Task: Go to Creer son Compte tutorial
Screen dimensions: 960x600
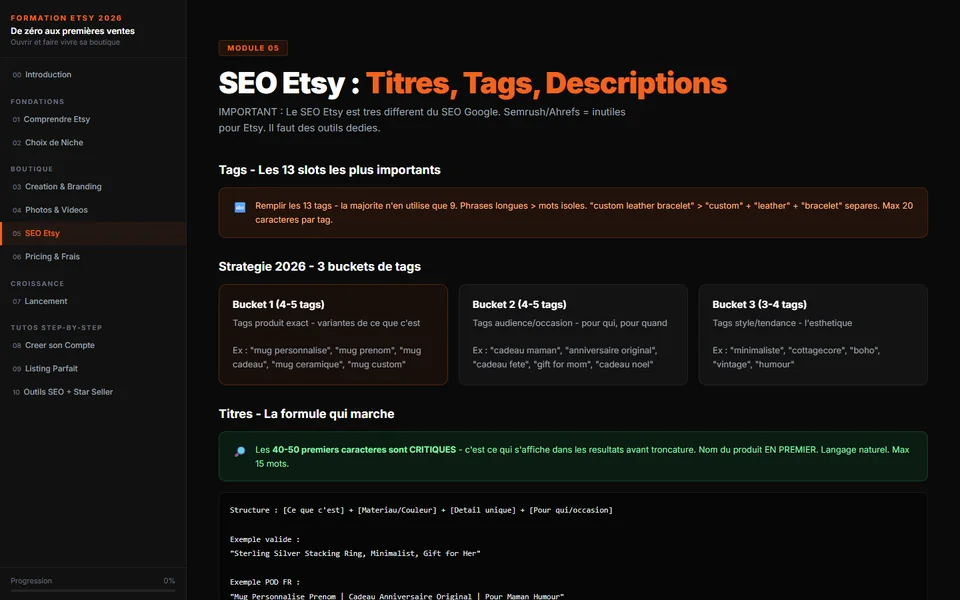Action: 93,345
